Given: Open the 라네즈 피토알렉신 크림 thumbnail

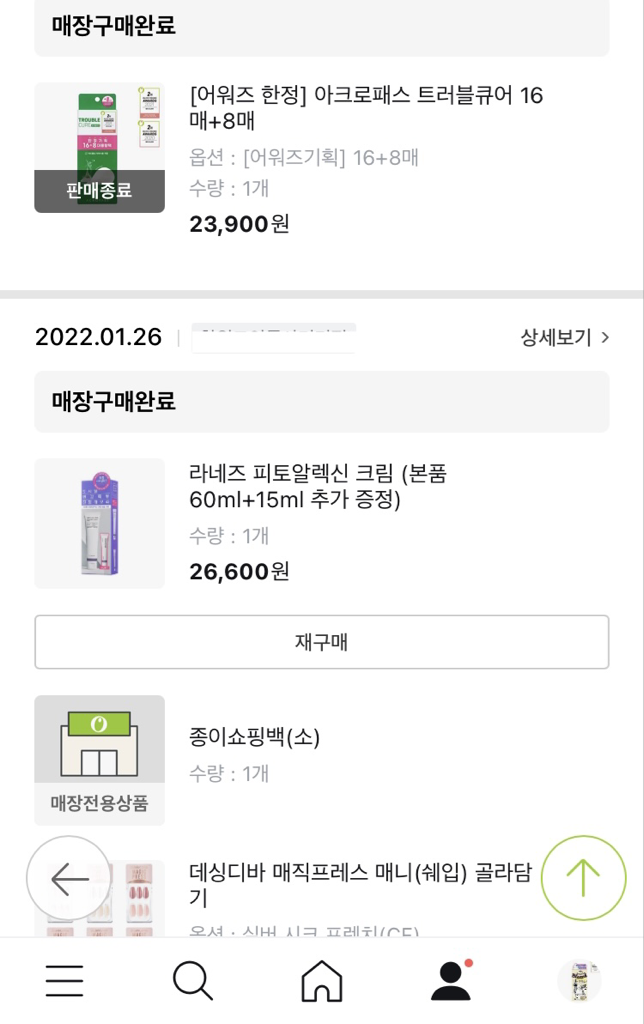Looking at the screenshot, I should 99,523.
